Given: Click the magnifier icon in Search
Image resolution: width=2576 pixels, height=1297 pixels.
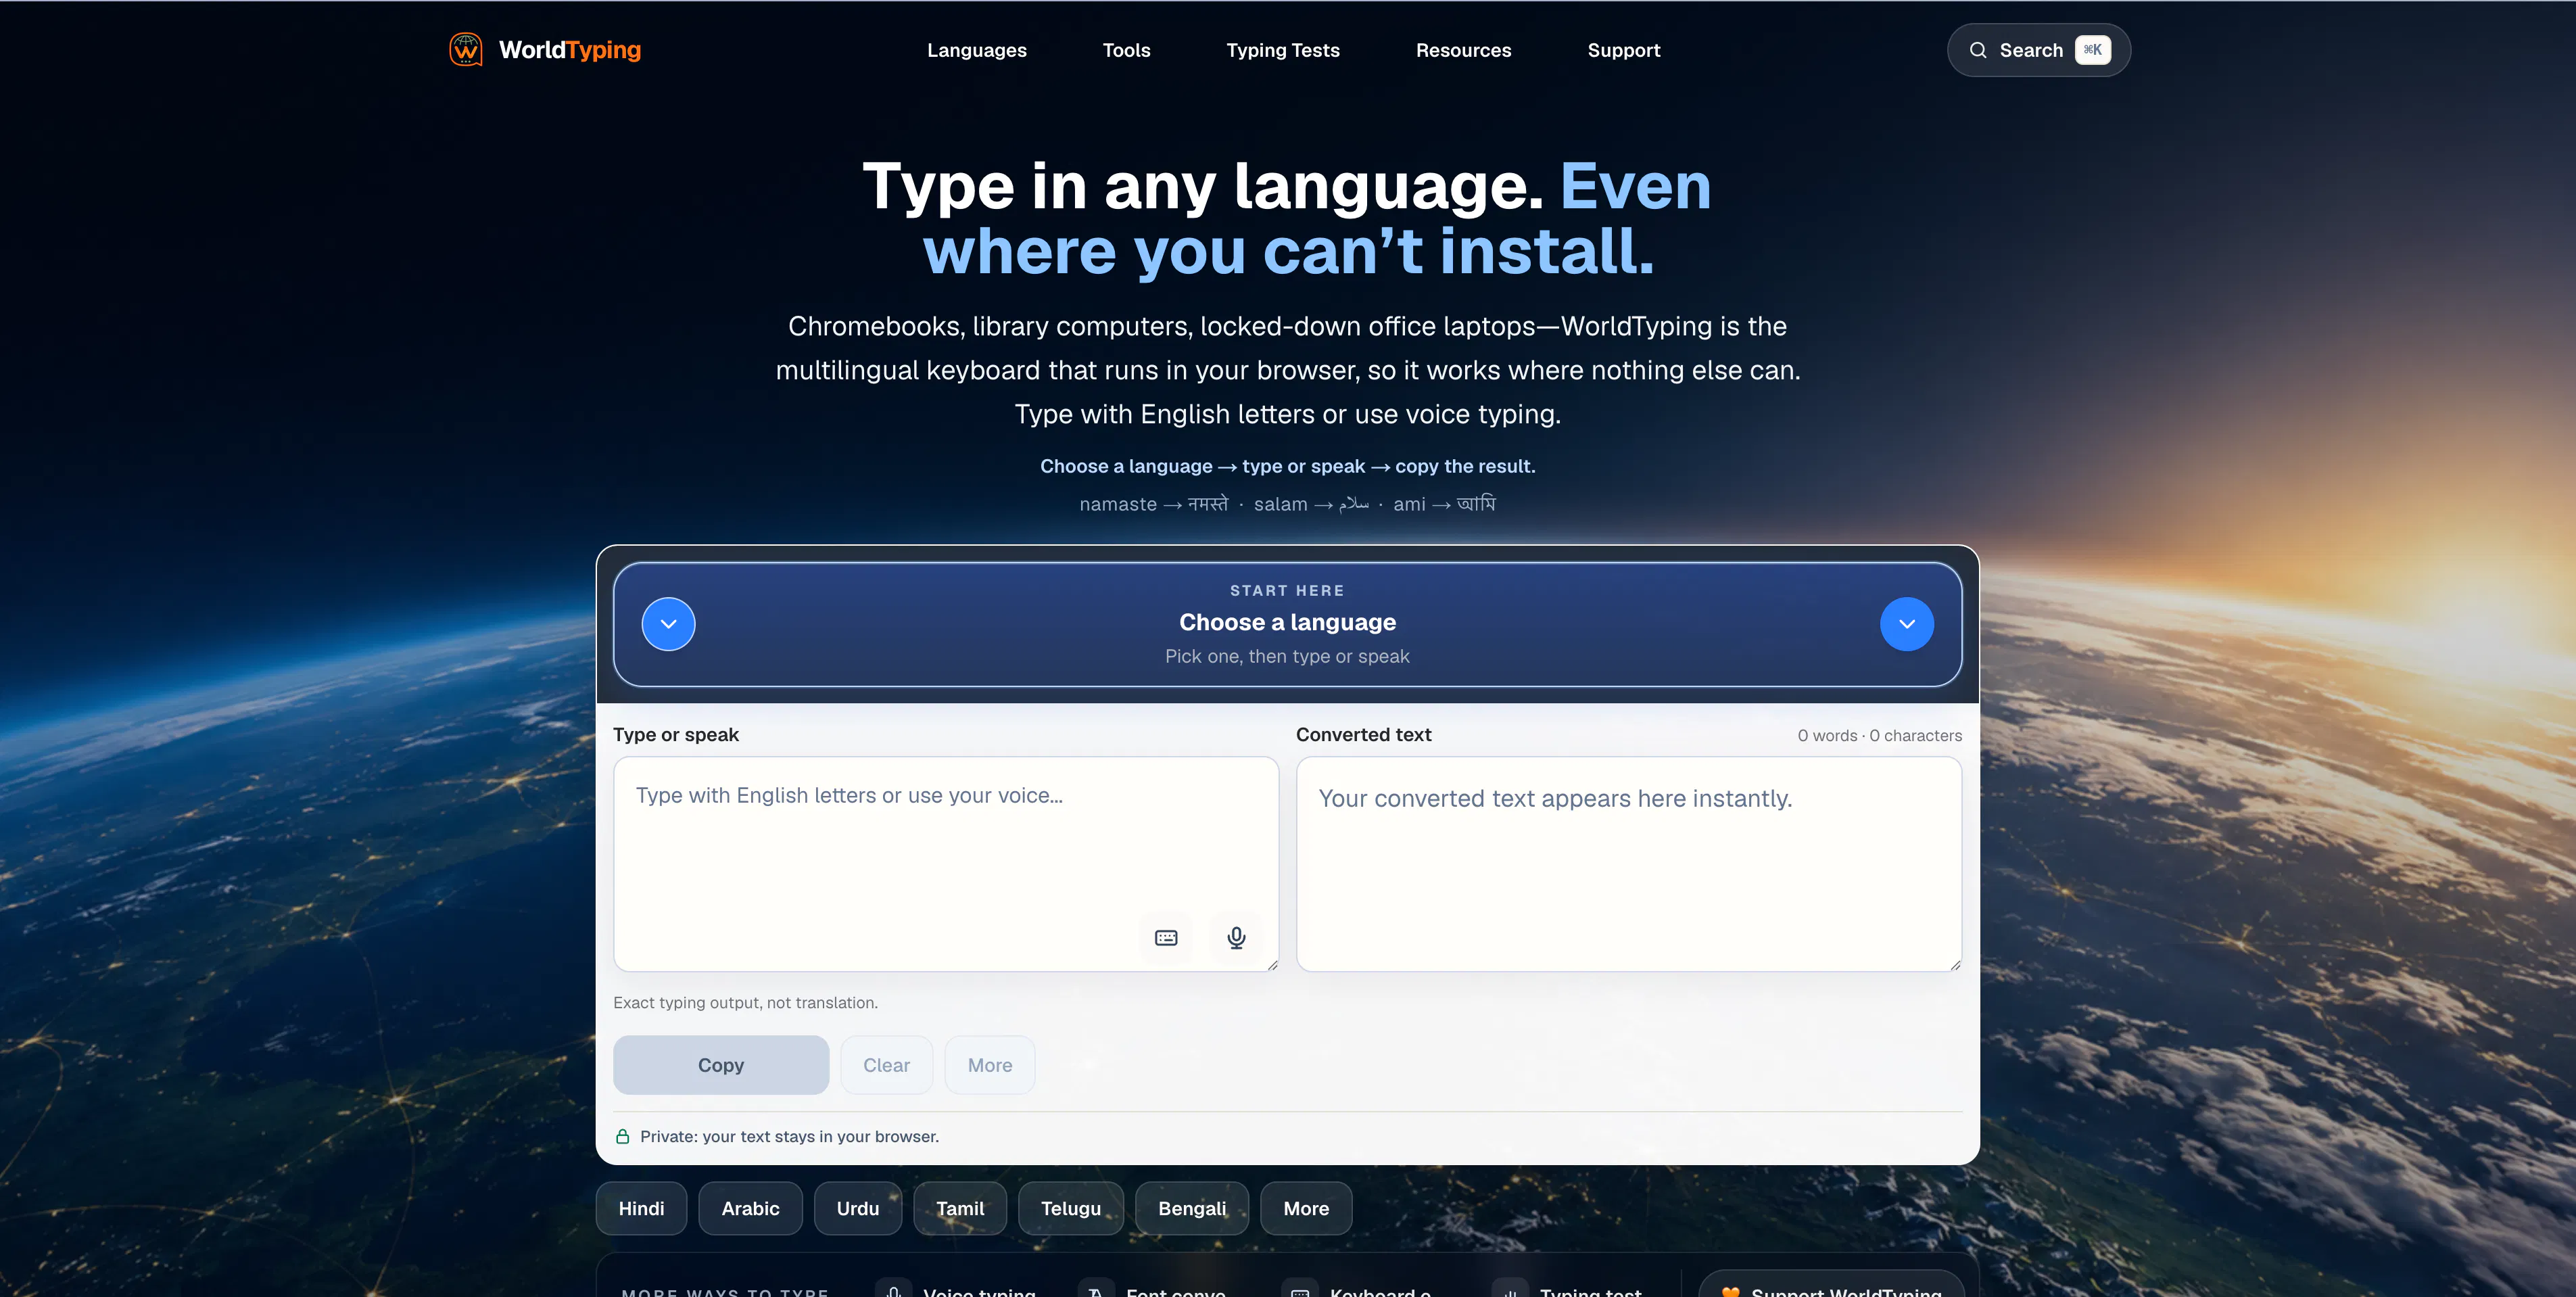Looking at the screenshot, I should point(1977,50).
